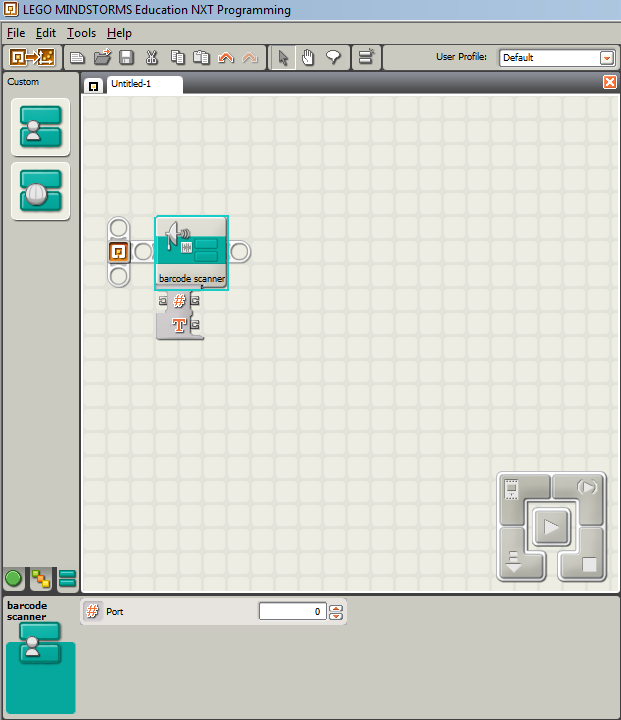
Task: Redo the last undone action
Action: point(249,58)
